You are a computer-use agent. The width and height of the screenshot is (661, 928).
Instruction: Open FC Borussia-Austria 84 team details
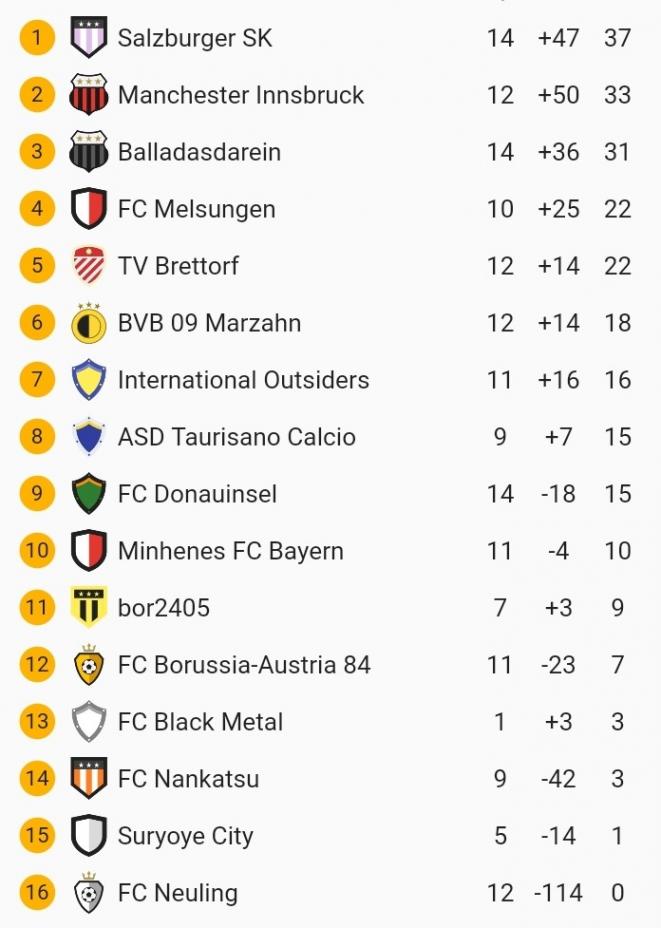[x=244, y=665]
